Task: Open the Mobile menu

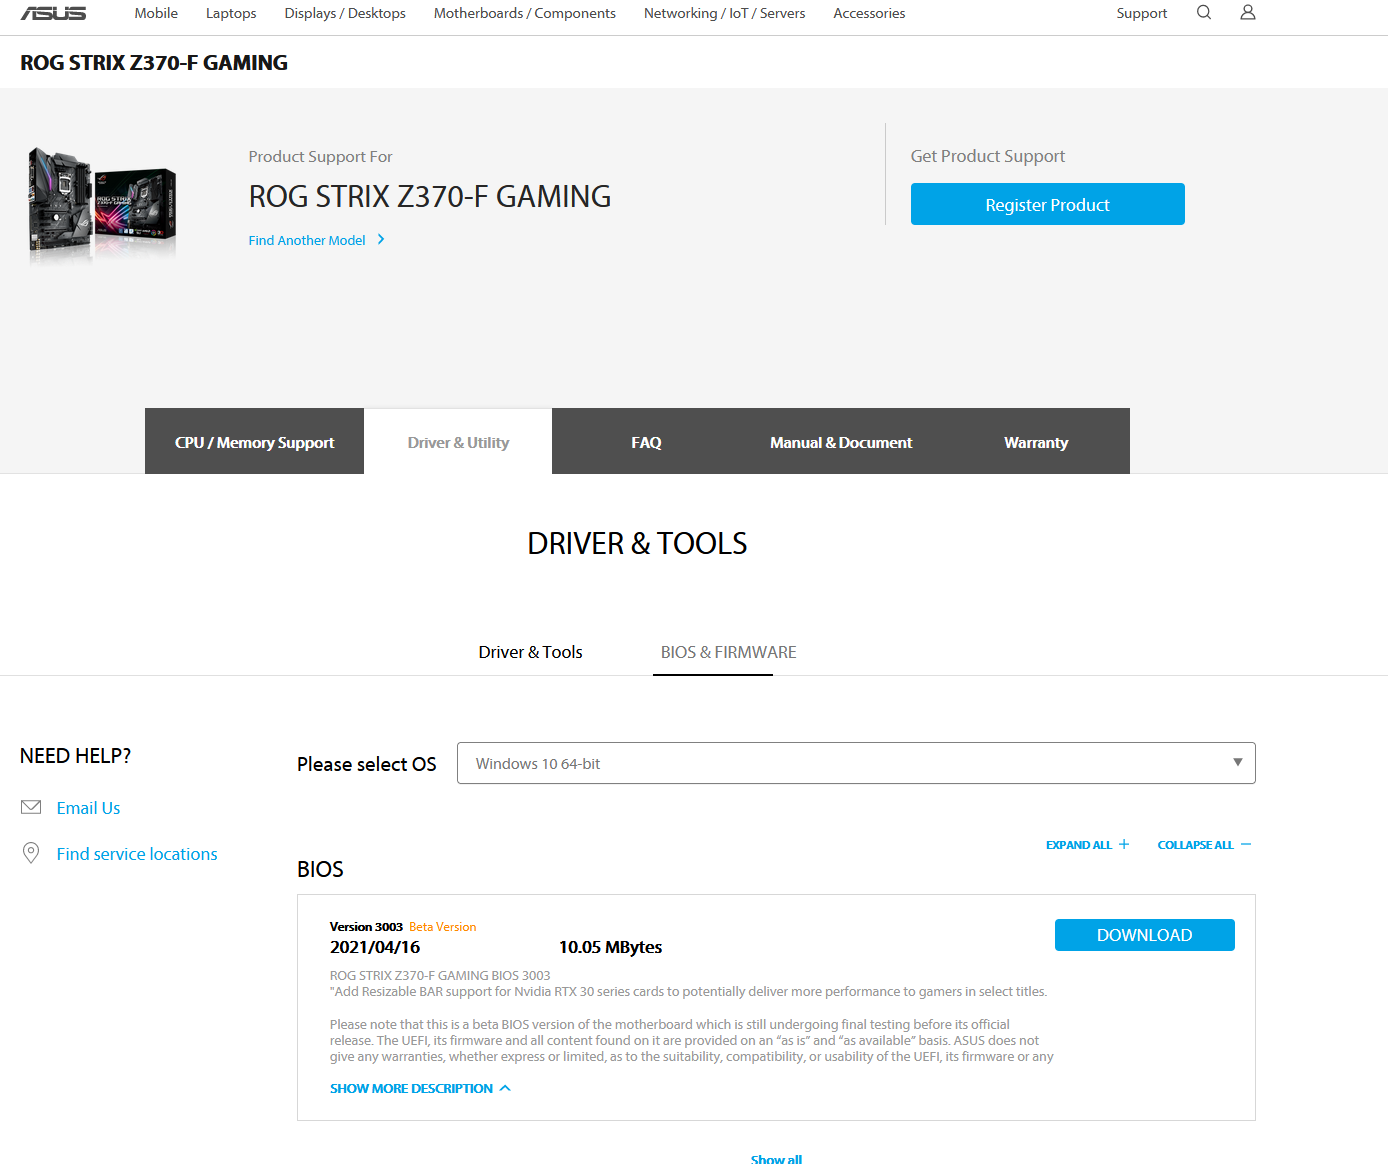Action: tap(156, 13)
